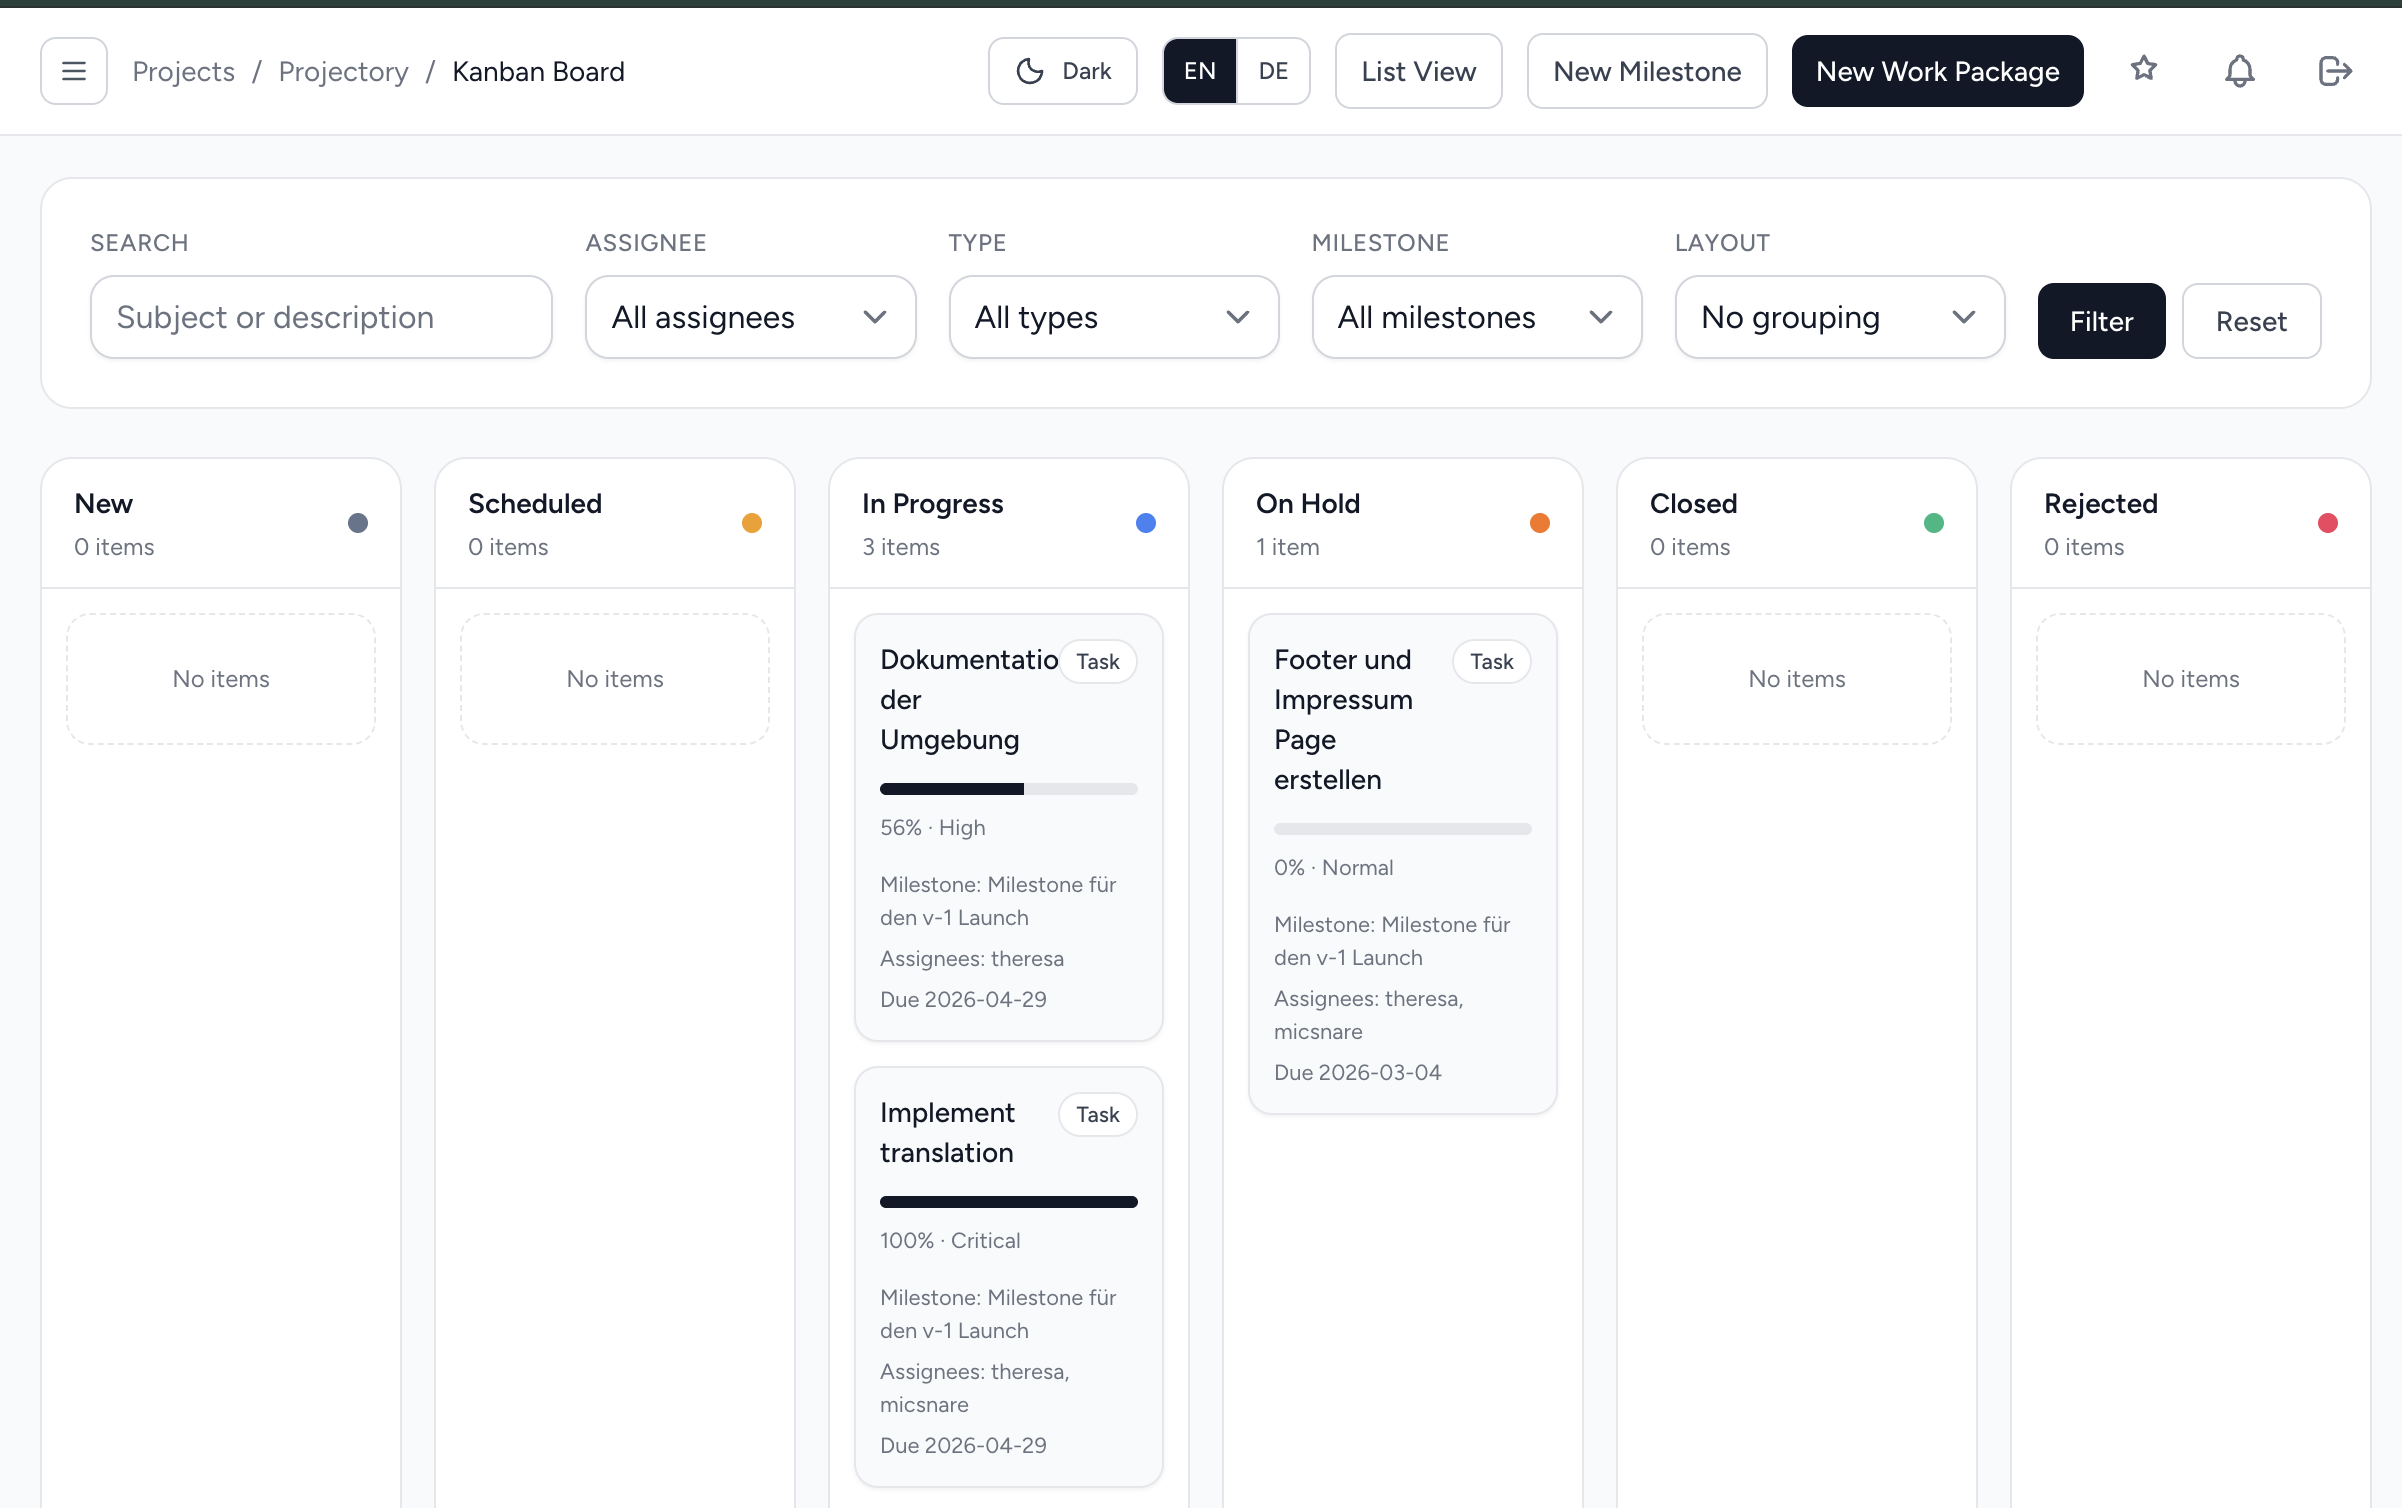
Task: Click the 56% progress bar
Action: tap(1008, 789)
